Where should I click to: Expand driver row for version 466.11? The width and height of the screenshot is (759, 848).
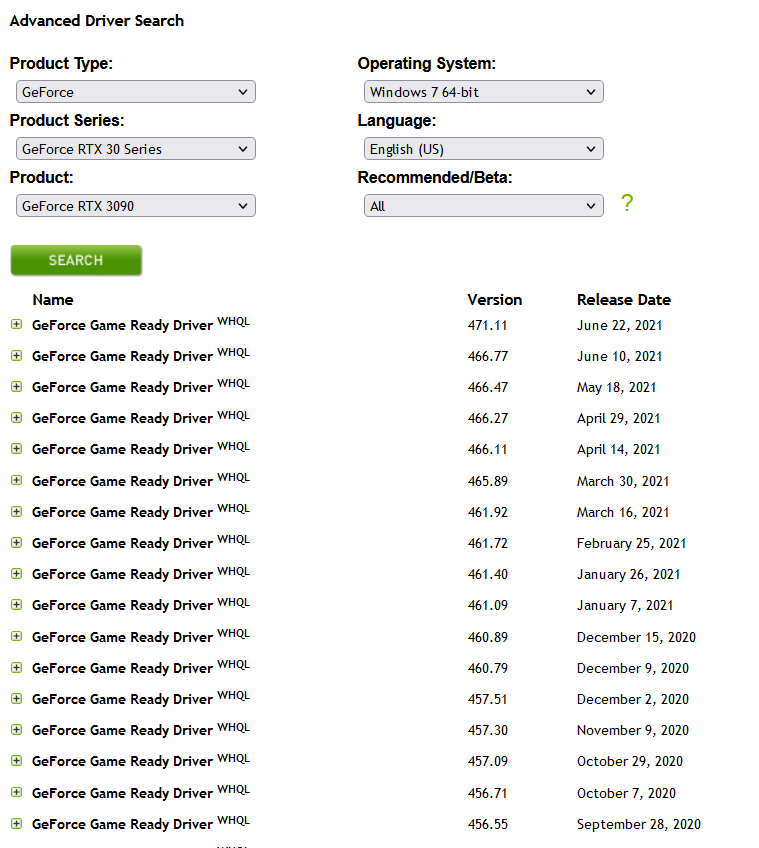[17, 448]
